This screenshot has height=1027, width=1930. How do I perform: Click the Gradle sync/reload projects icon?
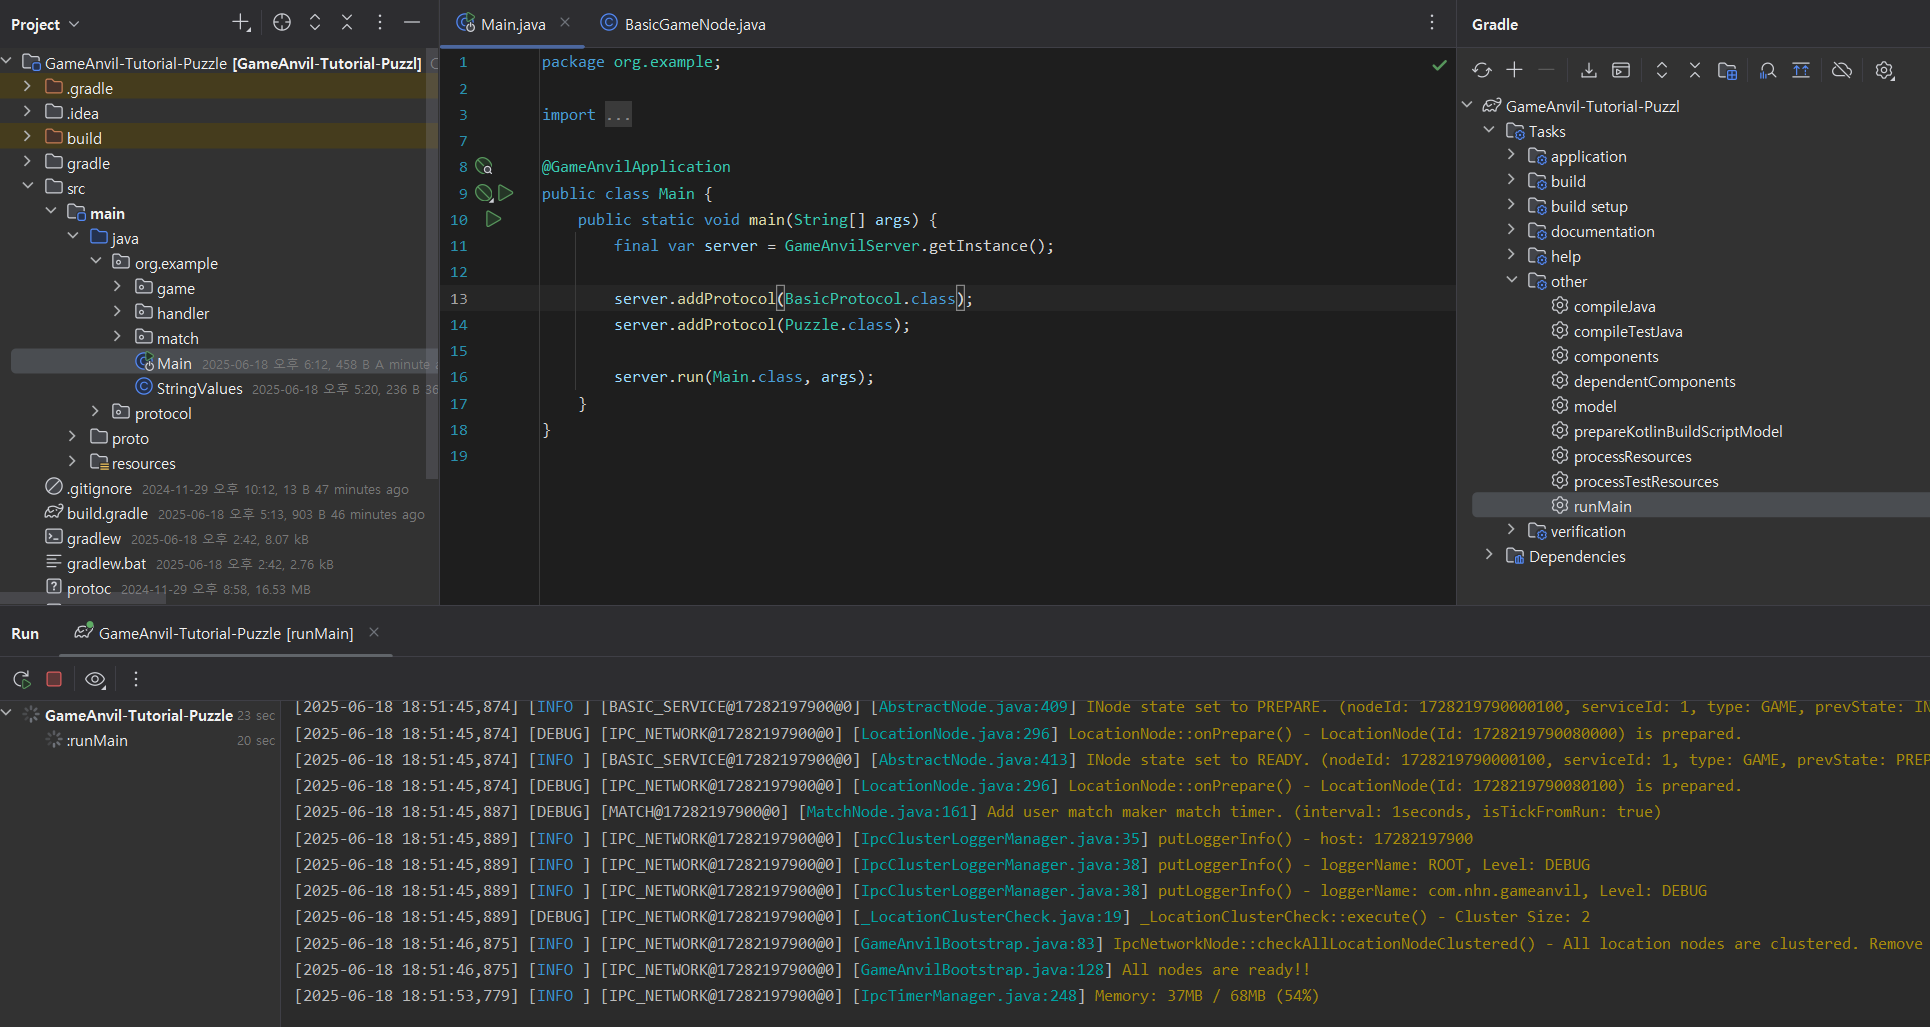coord(1481,70)
